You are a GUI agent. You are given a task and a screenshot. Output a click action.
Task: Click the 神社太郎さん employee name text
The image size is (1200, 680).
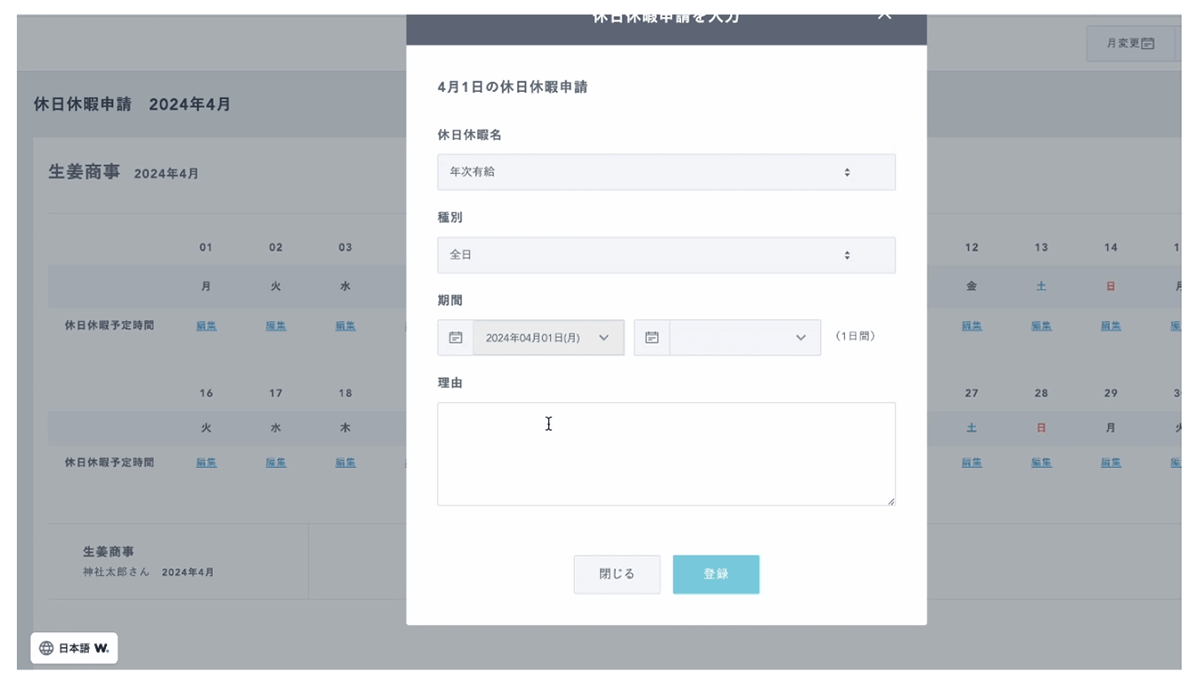[x=118, y=573]
